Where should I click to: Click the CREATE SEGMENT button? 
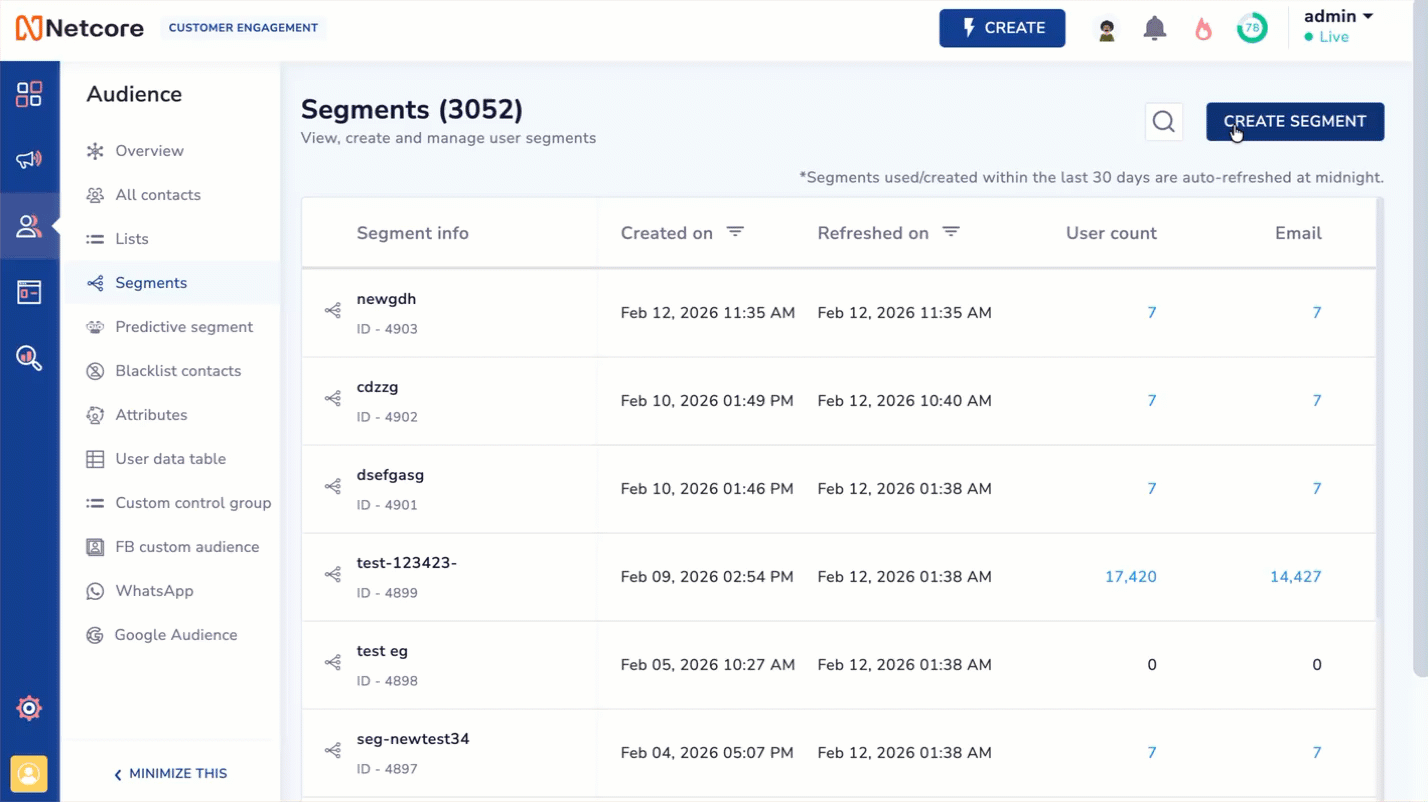point(1294,121)
